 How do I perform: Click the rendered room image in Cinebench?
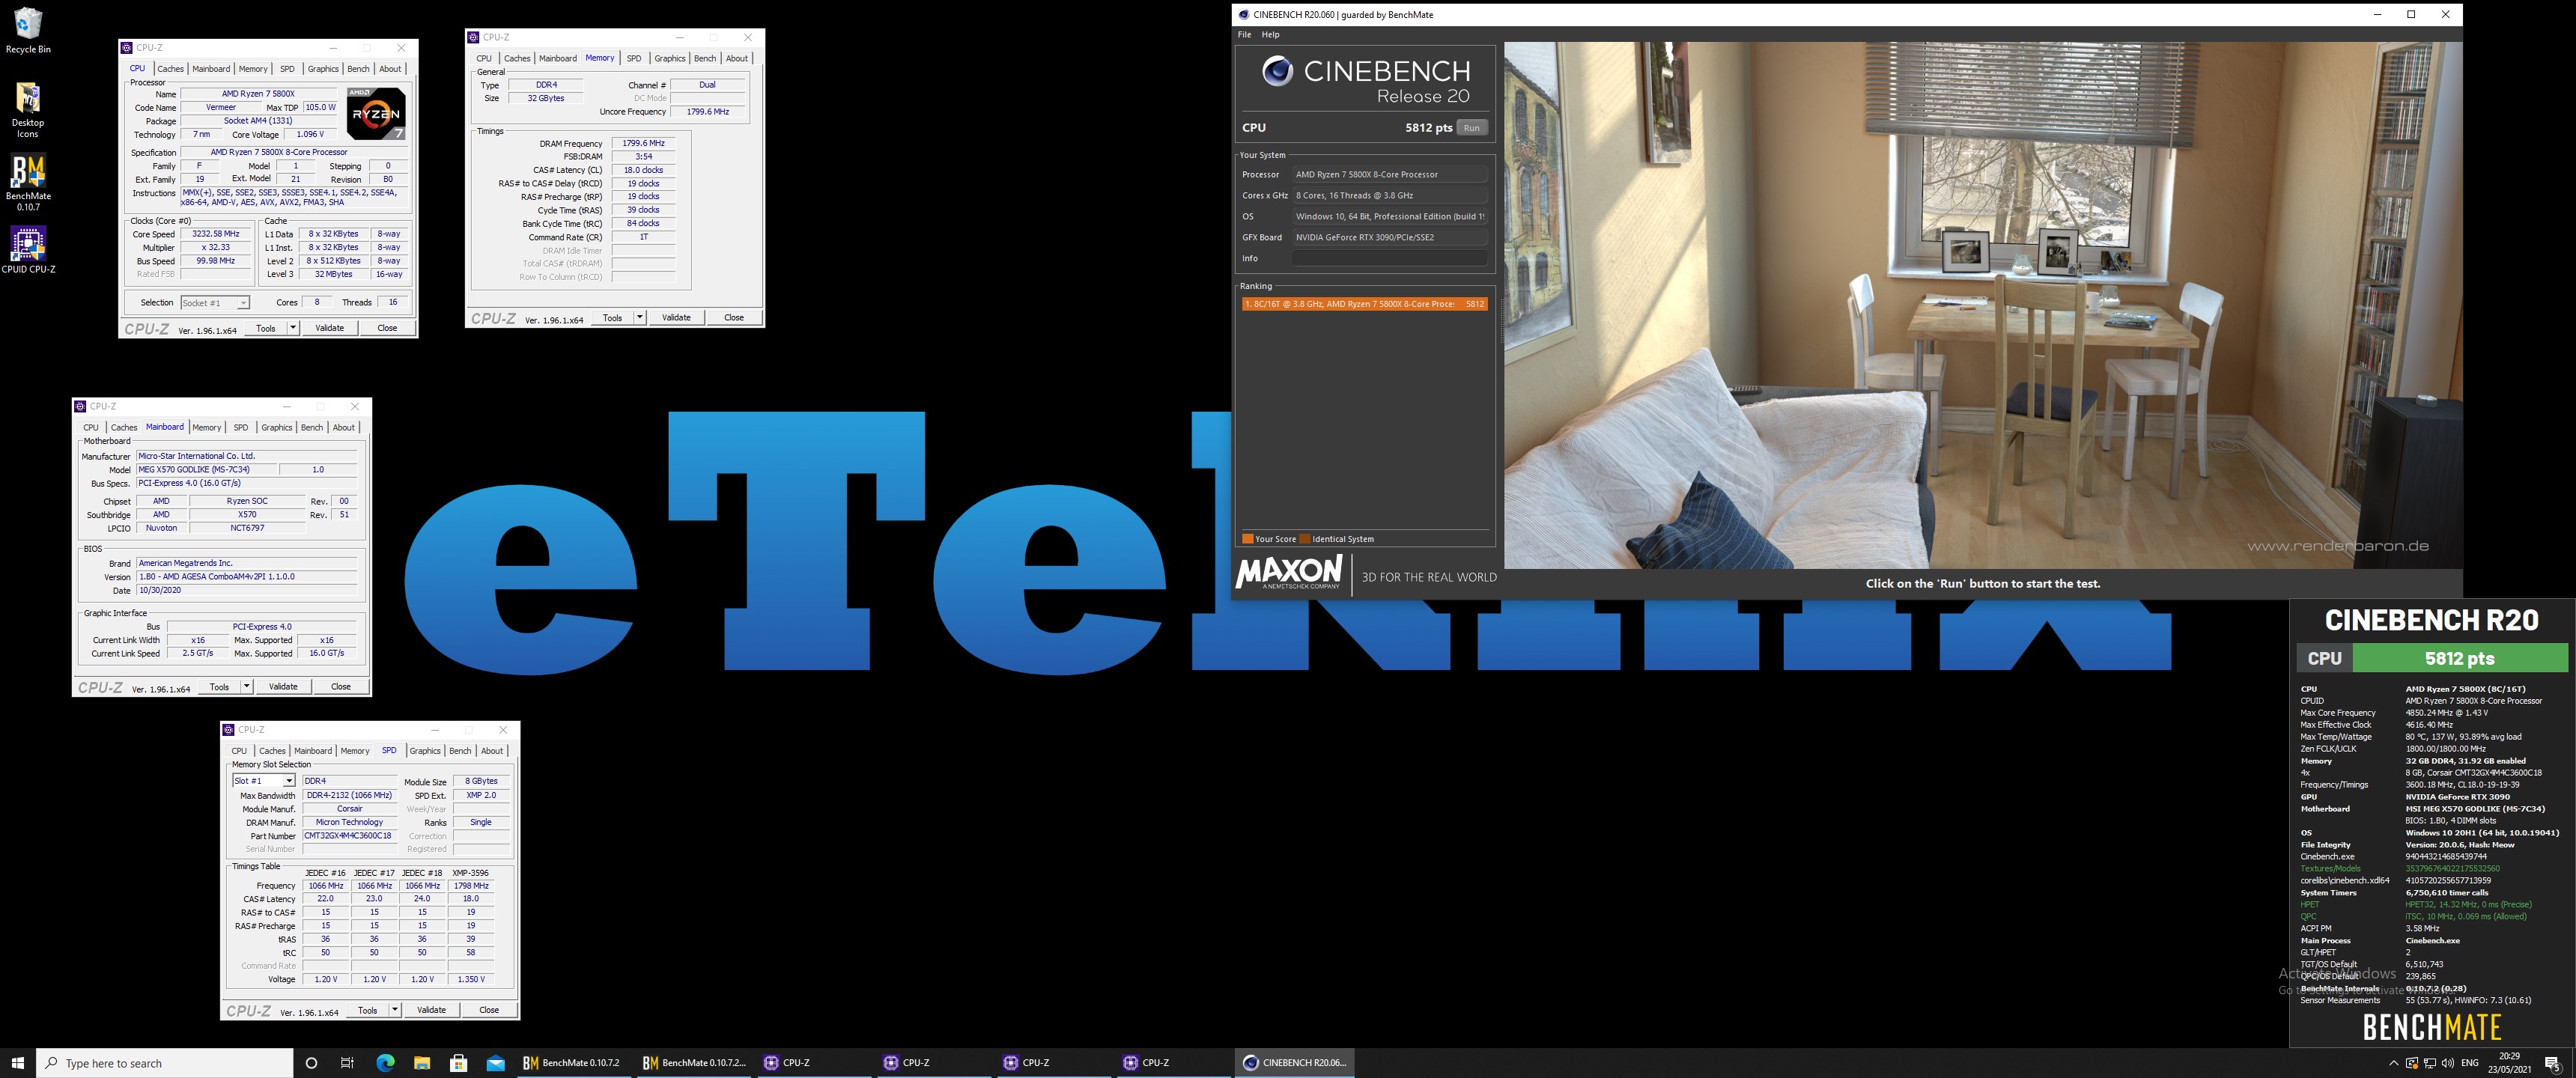[x=1983, y=305]
